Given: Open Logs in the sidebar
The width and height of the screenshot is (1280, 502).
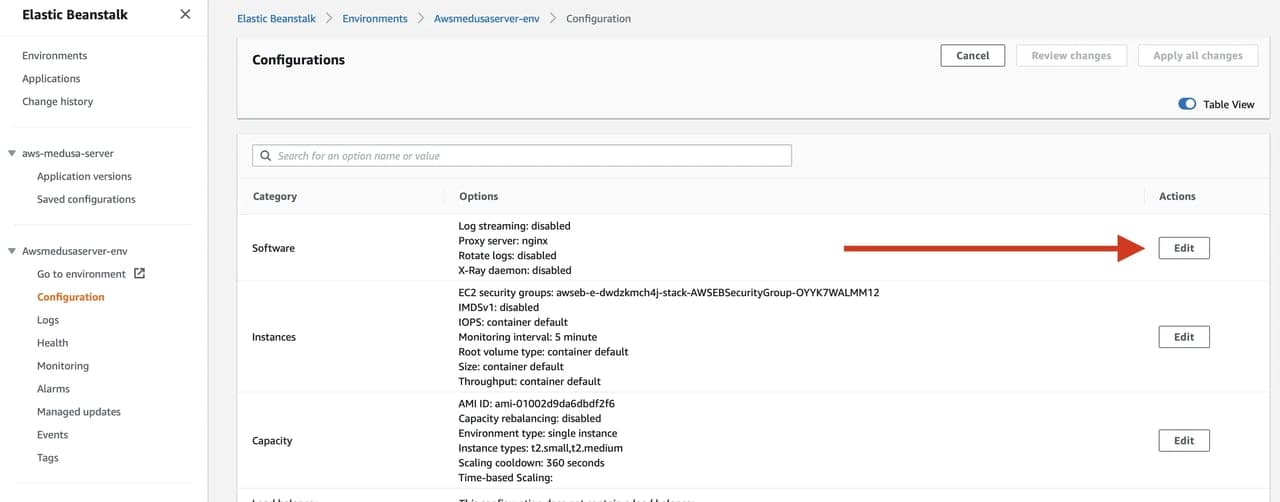Looking at the screenshot, I should (x=48, y=320).
